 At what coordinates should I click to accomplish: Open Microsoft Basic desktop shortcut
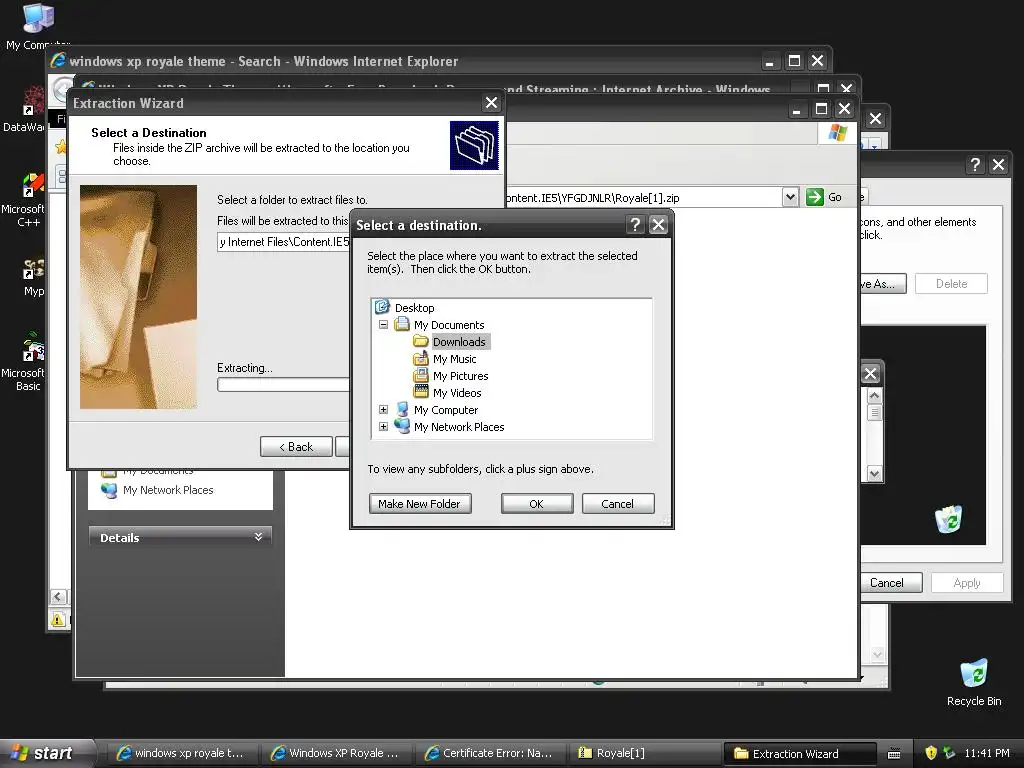pos(27,362)
